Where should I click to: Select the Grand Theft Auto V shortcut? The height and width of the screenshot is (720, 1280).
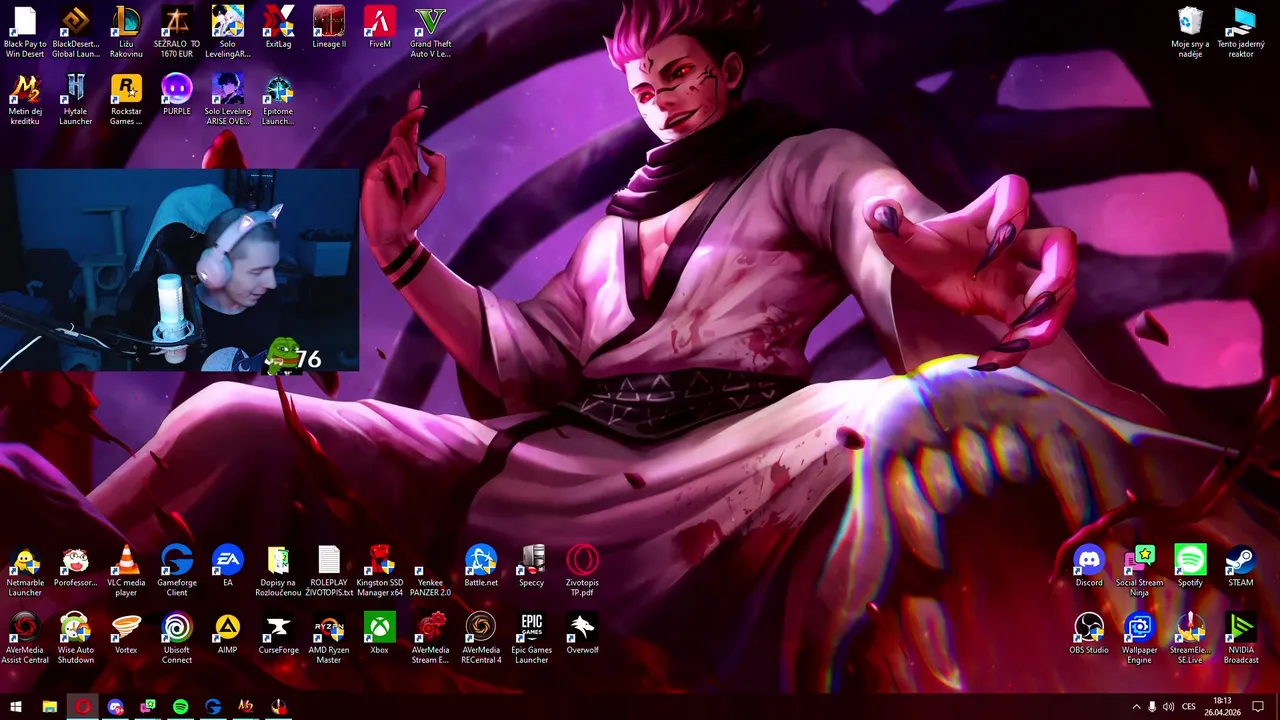tap(430, 32)
